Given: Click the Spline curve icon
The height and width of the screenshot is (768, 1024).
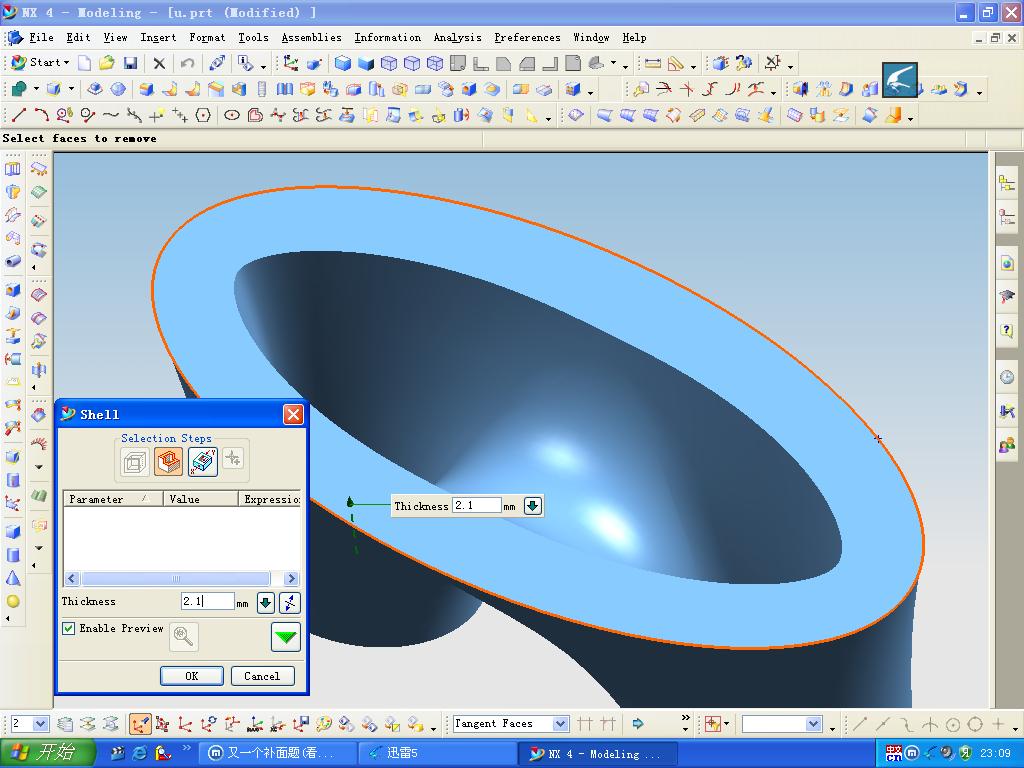Looking at the screenshot, I should [x=111, y=115].
